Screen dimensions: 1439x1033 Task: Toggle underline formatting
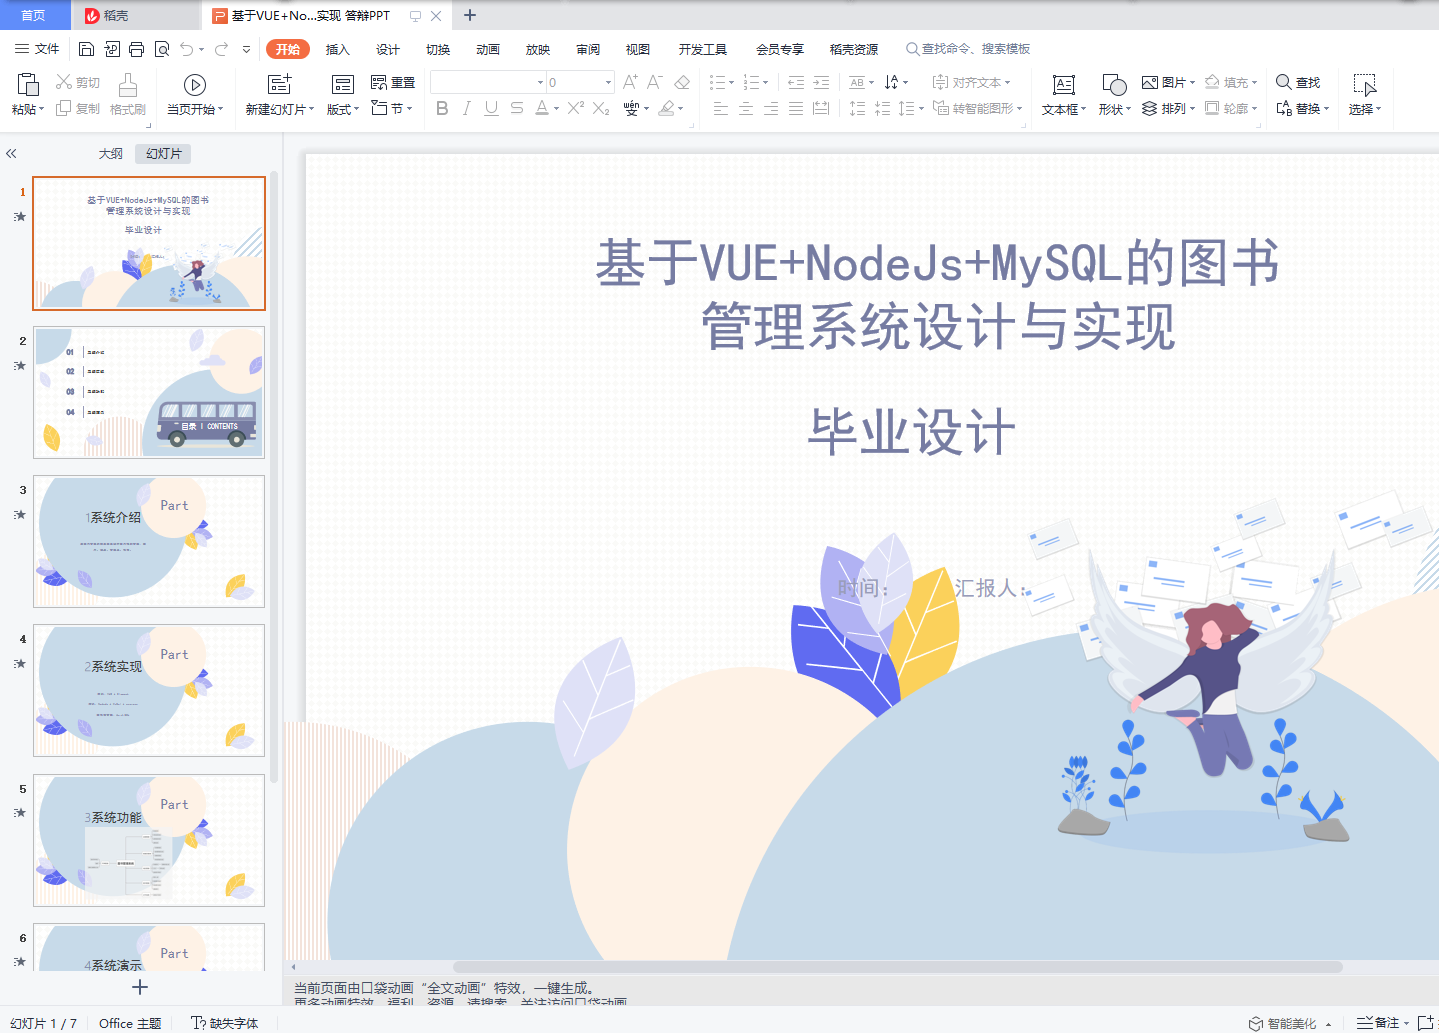(490, 109)
